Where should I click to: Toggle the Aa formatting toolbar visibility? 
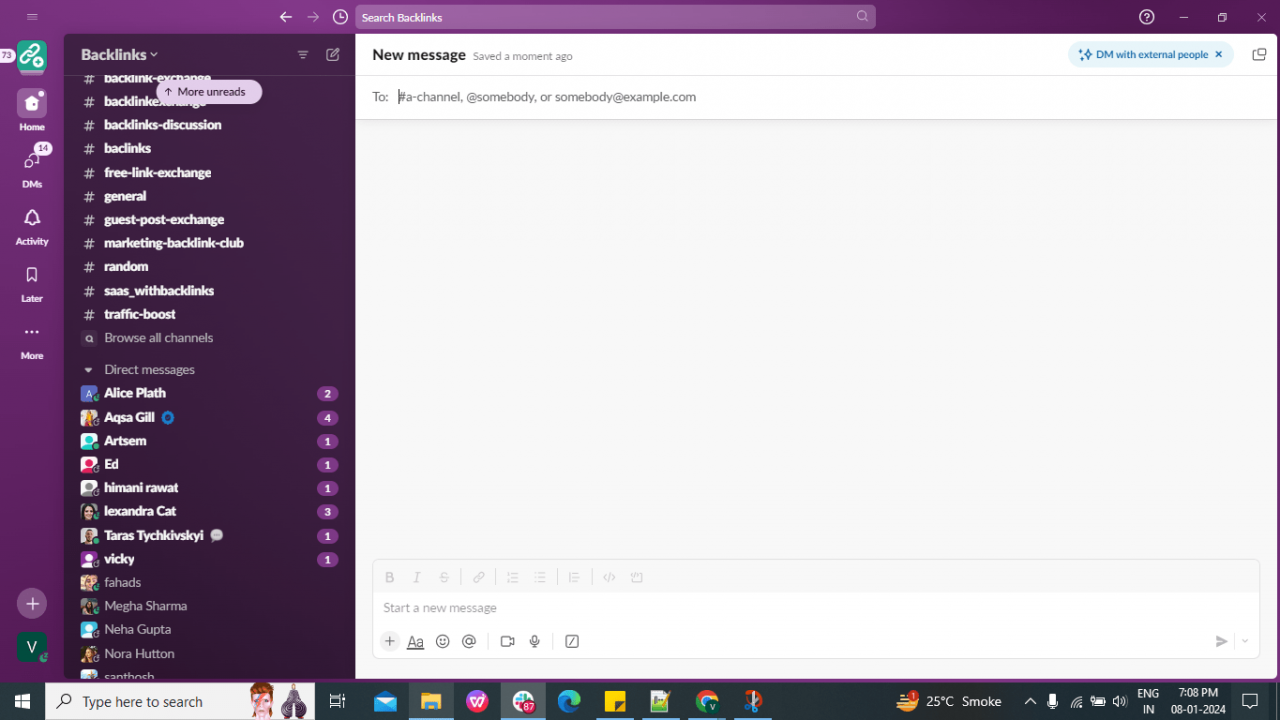416,642
